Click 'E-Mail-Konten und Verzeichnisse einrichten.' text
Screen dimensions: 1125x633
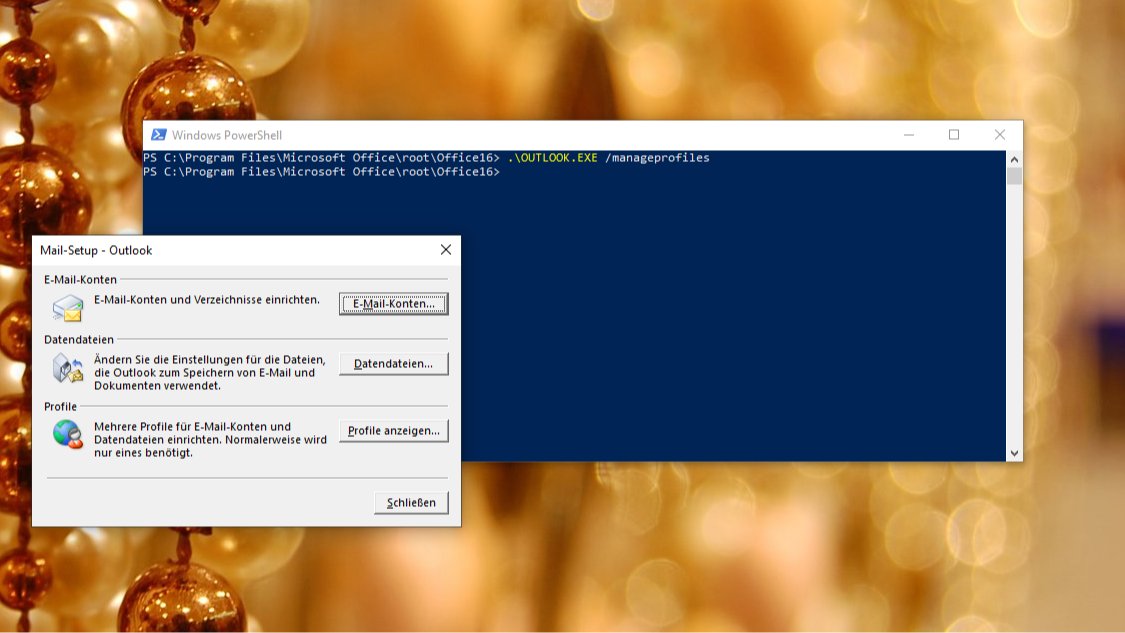click(x=207, y=299)
